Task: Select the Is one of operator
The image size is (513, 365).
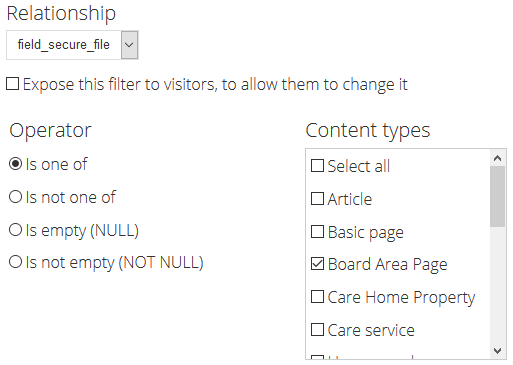Action: click(15, 164)
